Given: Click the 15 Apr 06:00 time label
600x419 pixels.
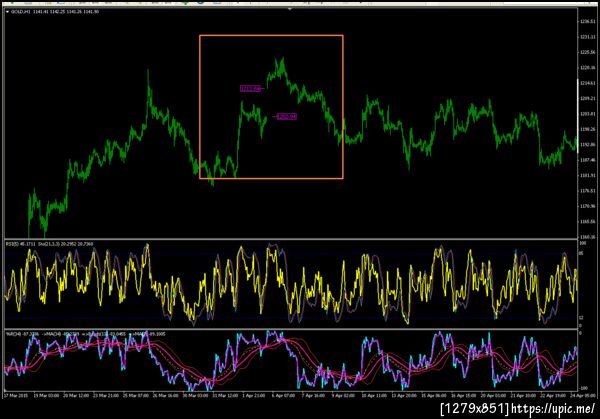Looking at the screenshot, I should 434,396.
